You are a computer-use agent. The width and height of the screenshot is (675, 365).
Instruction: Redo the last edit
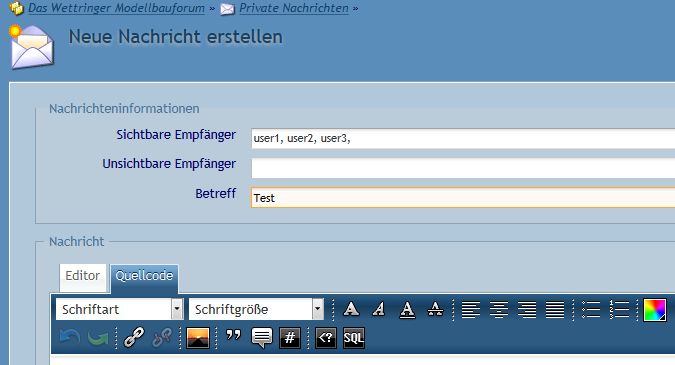(98, 338)
